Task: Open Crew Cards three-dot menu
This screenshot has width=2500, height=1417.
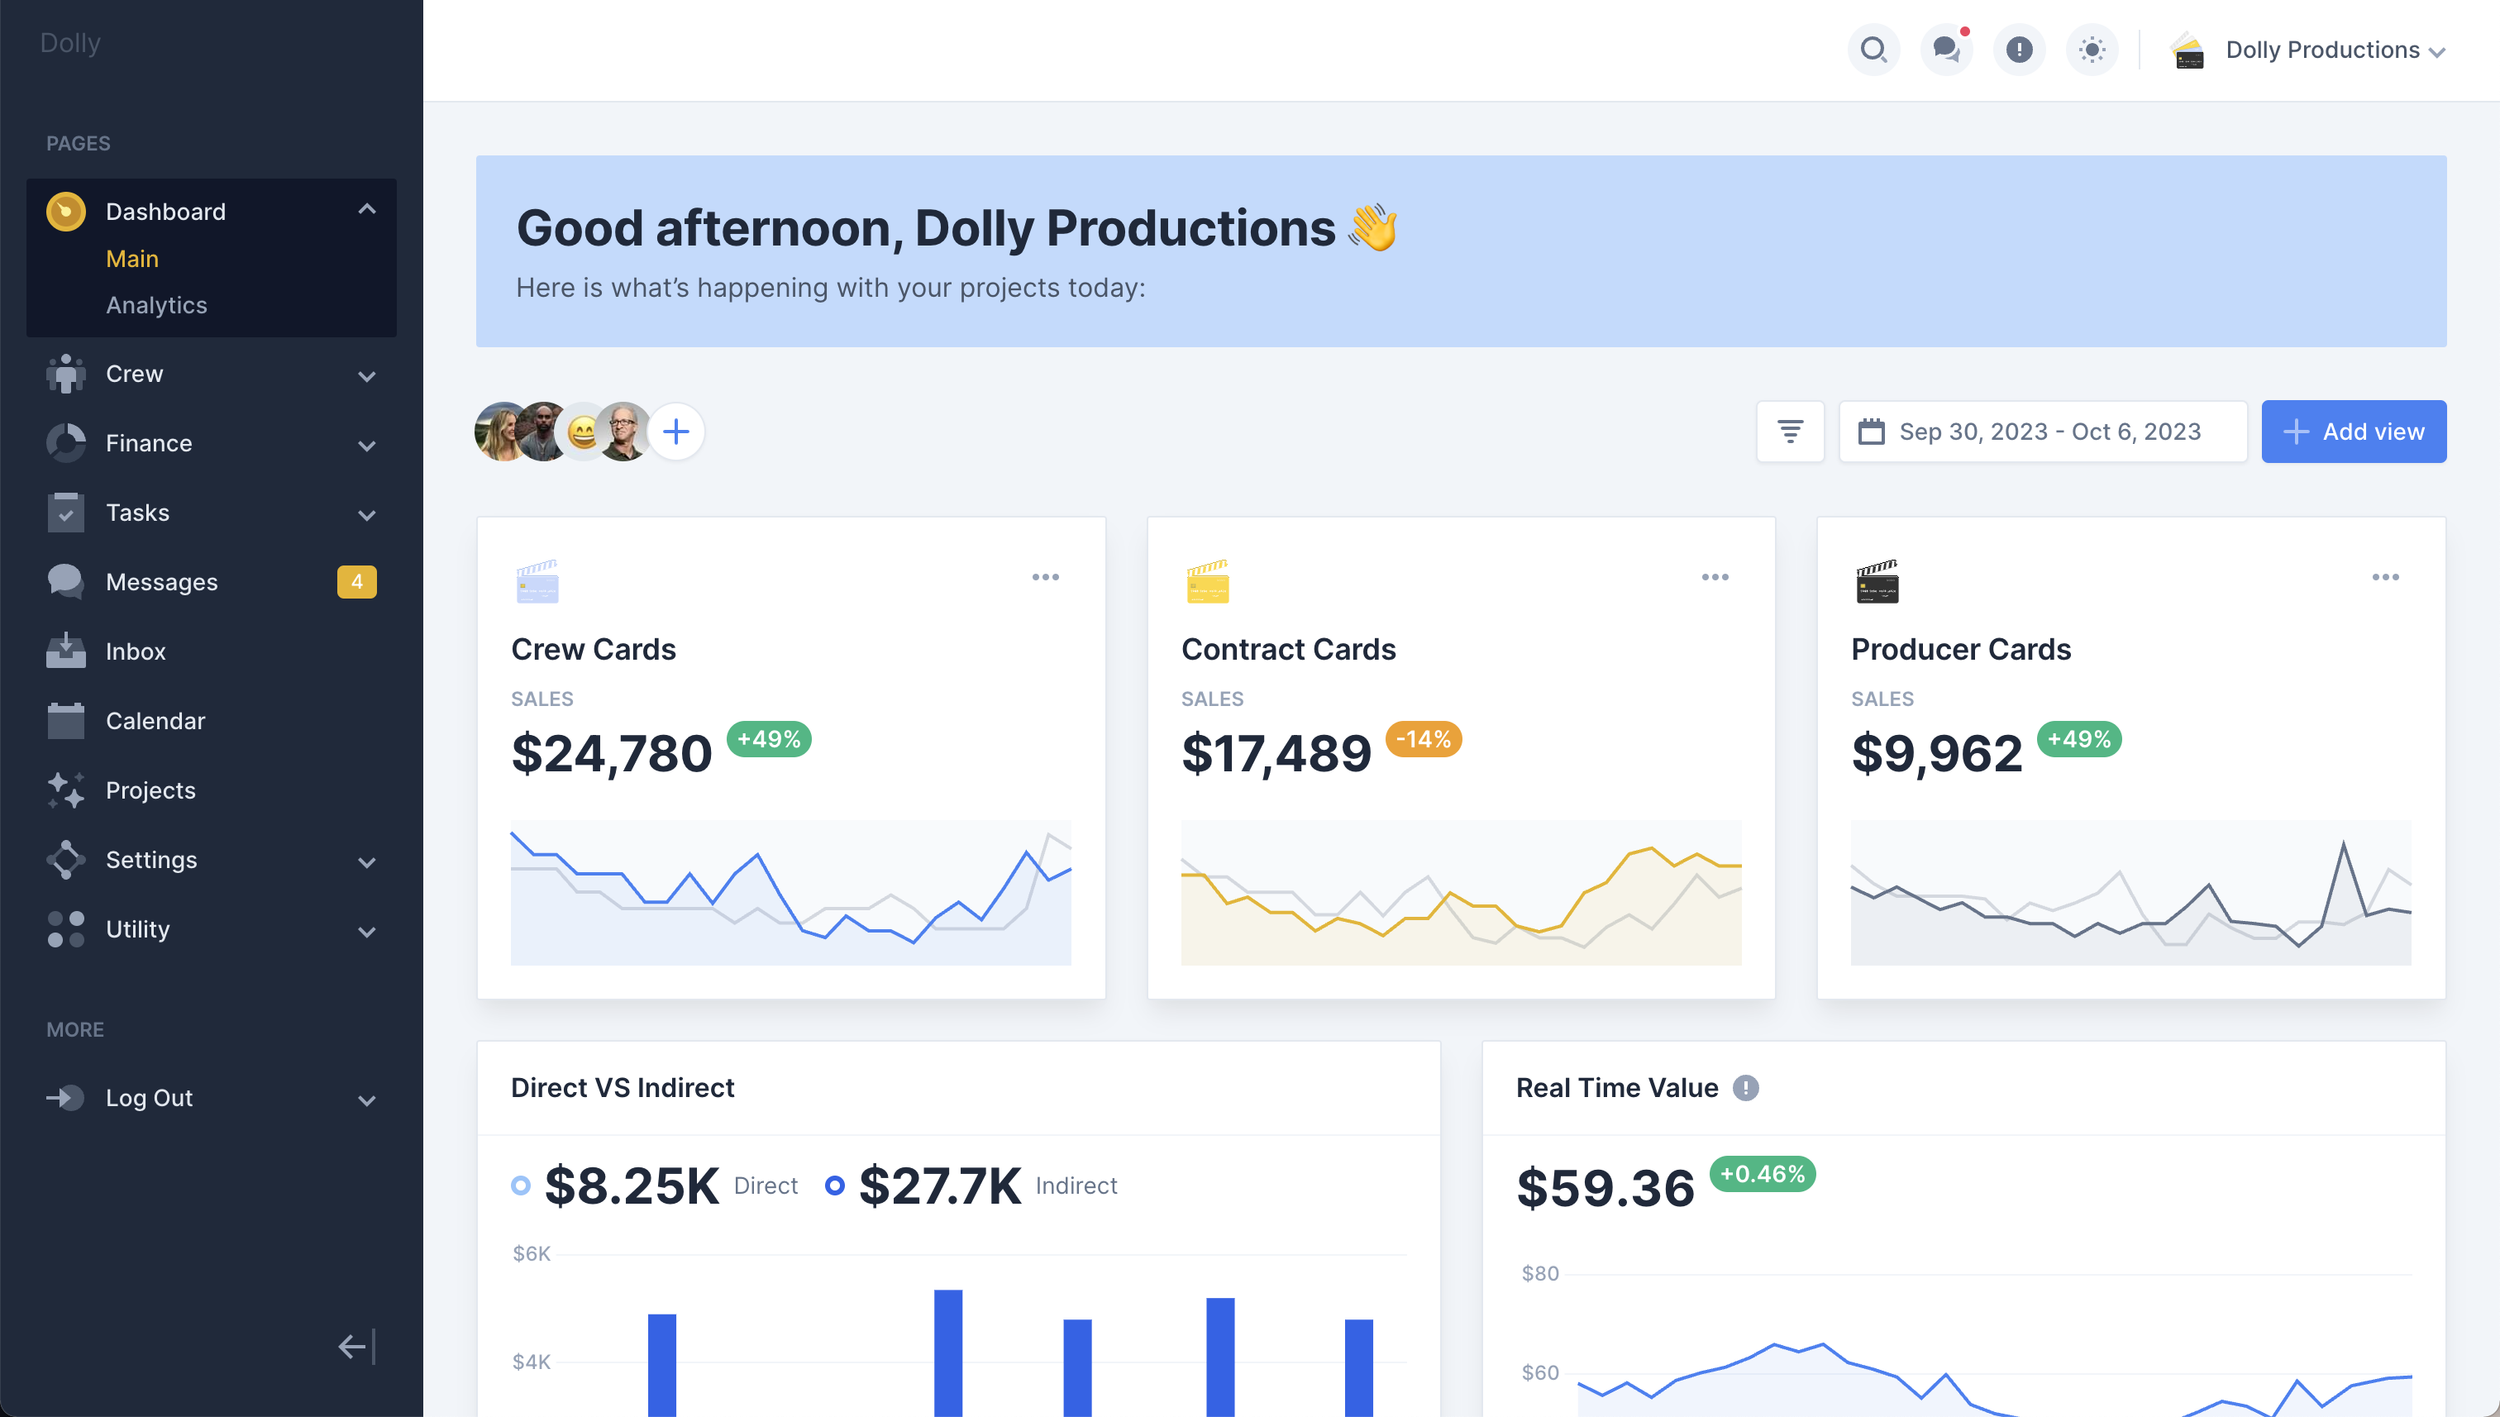Action: click(1045, 577)
